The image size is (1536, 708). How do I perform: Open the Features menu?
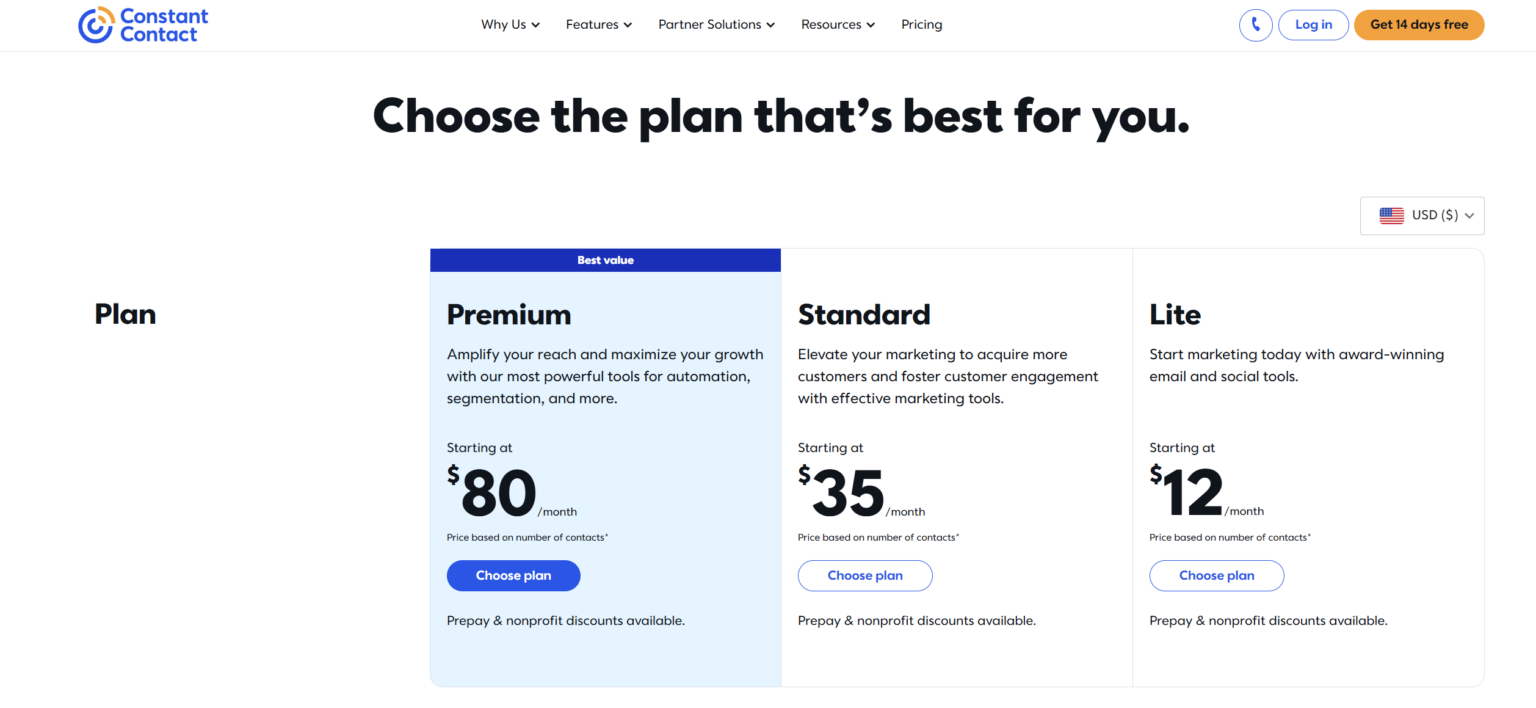(x=591, y=24)
